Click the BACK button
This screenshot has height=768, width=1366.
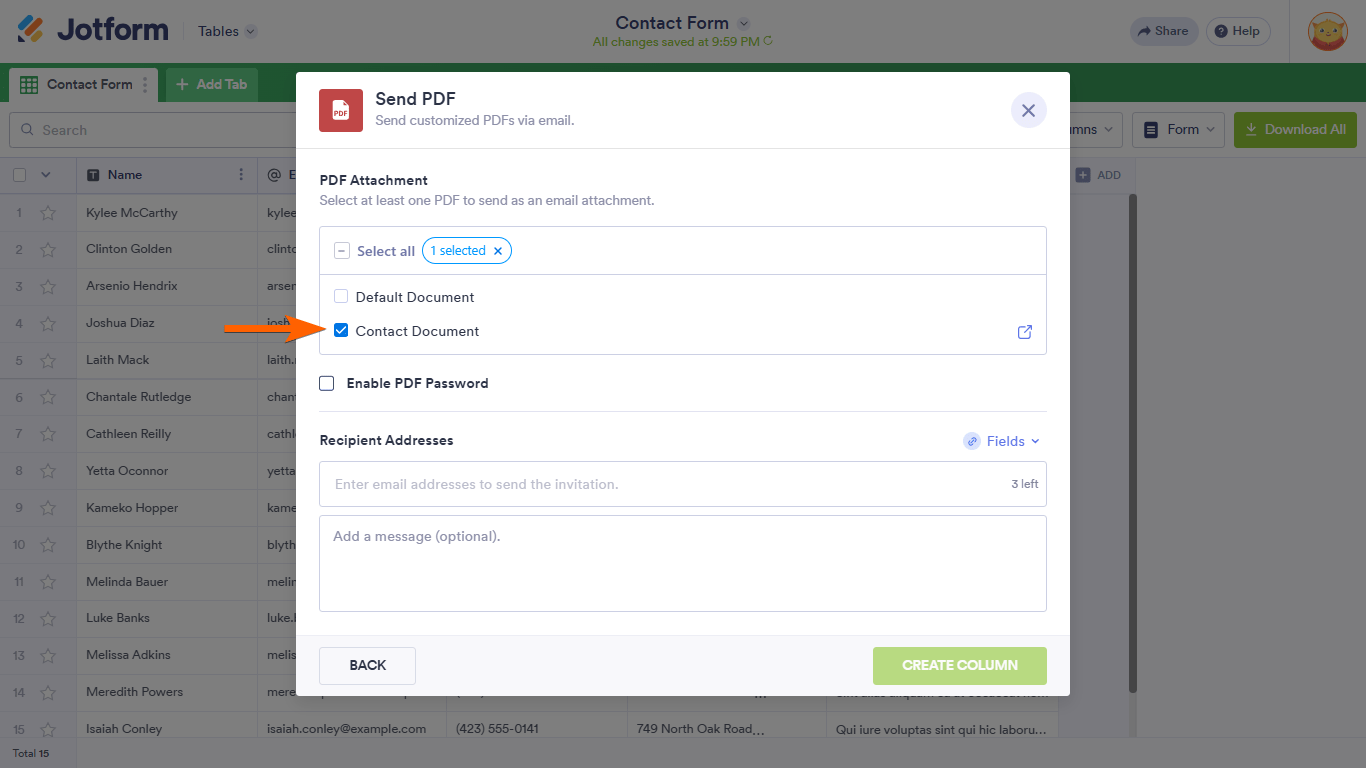367,665
